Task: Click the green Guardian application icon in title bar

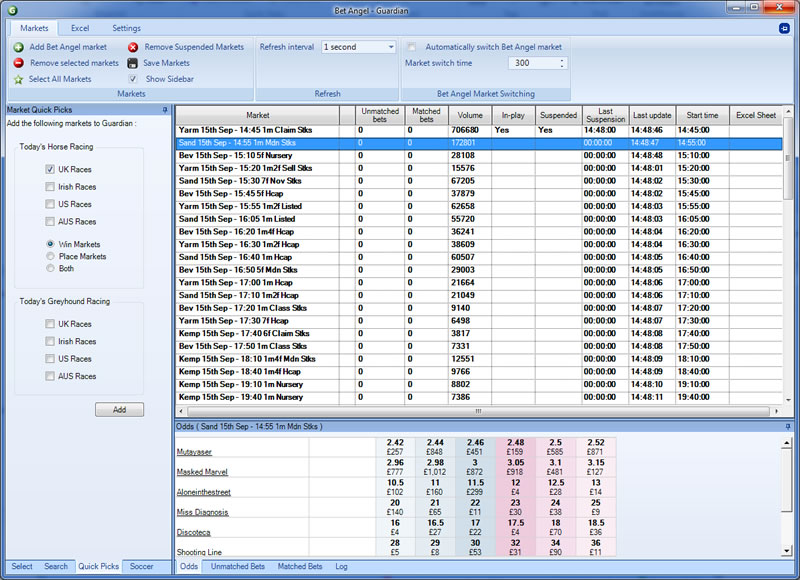Action: tap(12, 10)
